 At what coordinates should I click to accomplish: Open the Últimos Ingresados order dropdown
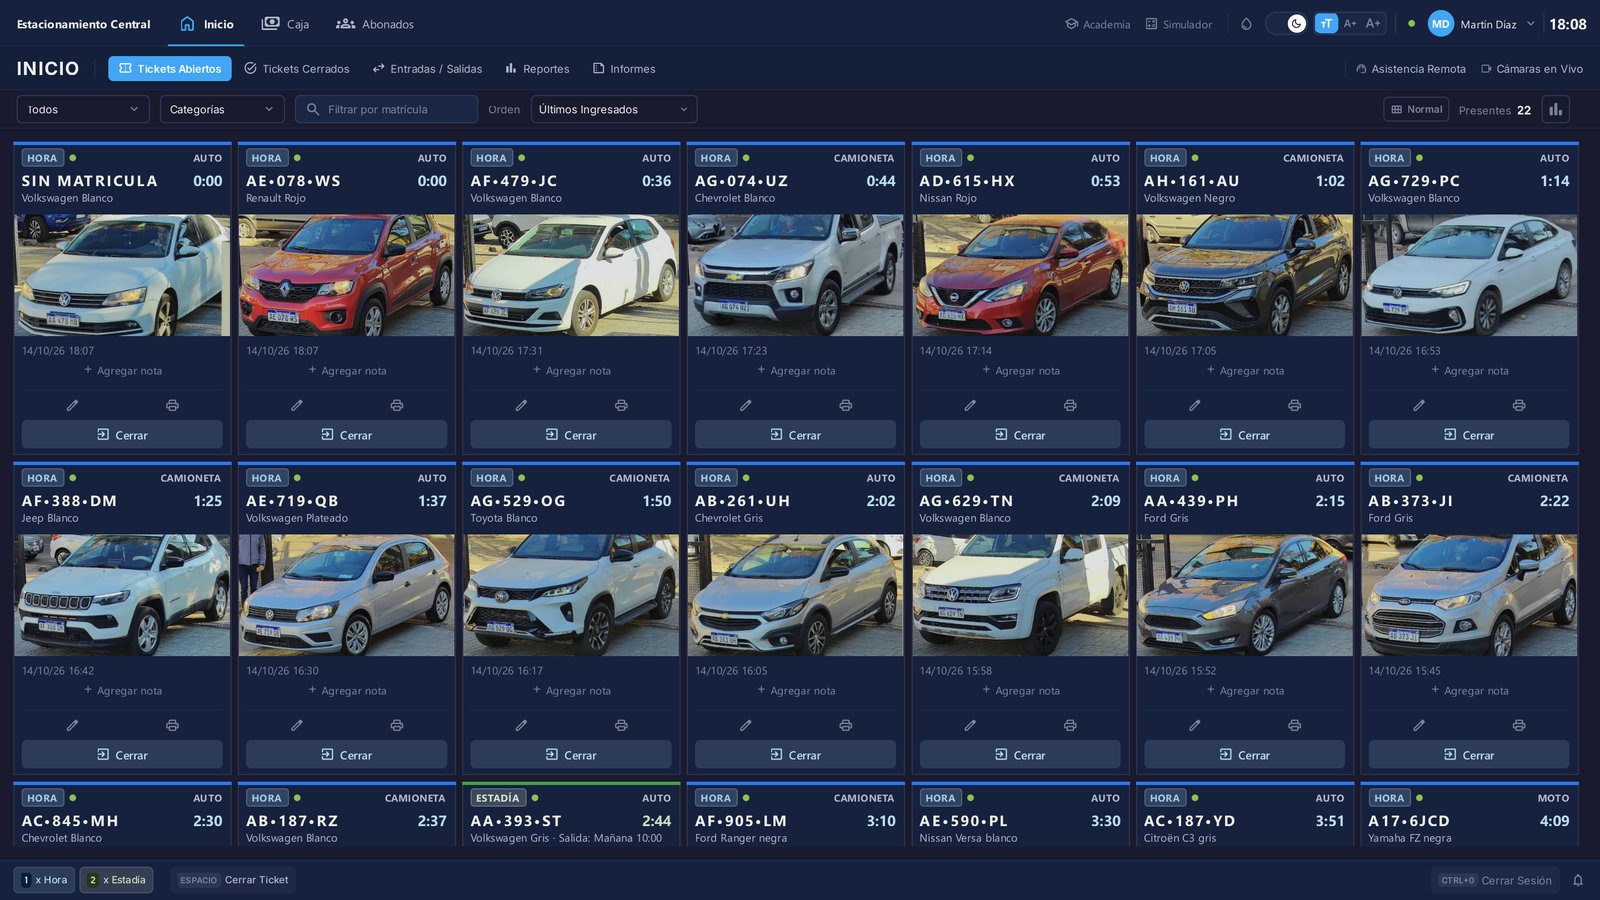[x=614, y=109]
